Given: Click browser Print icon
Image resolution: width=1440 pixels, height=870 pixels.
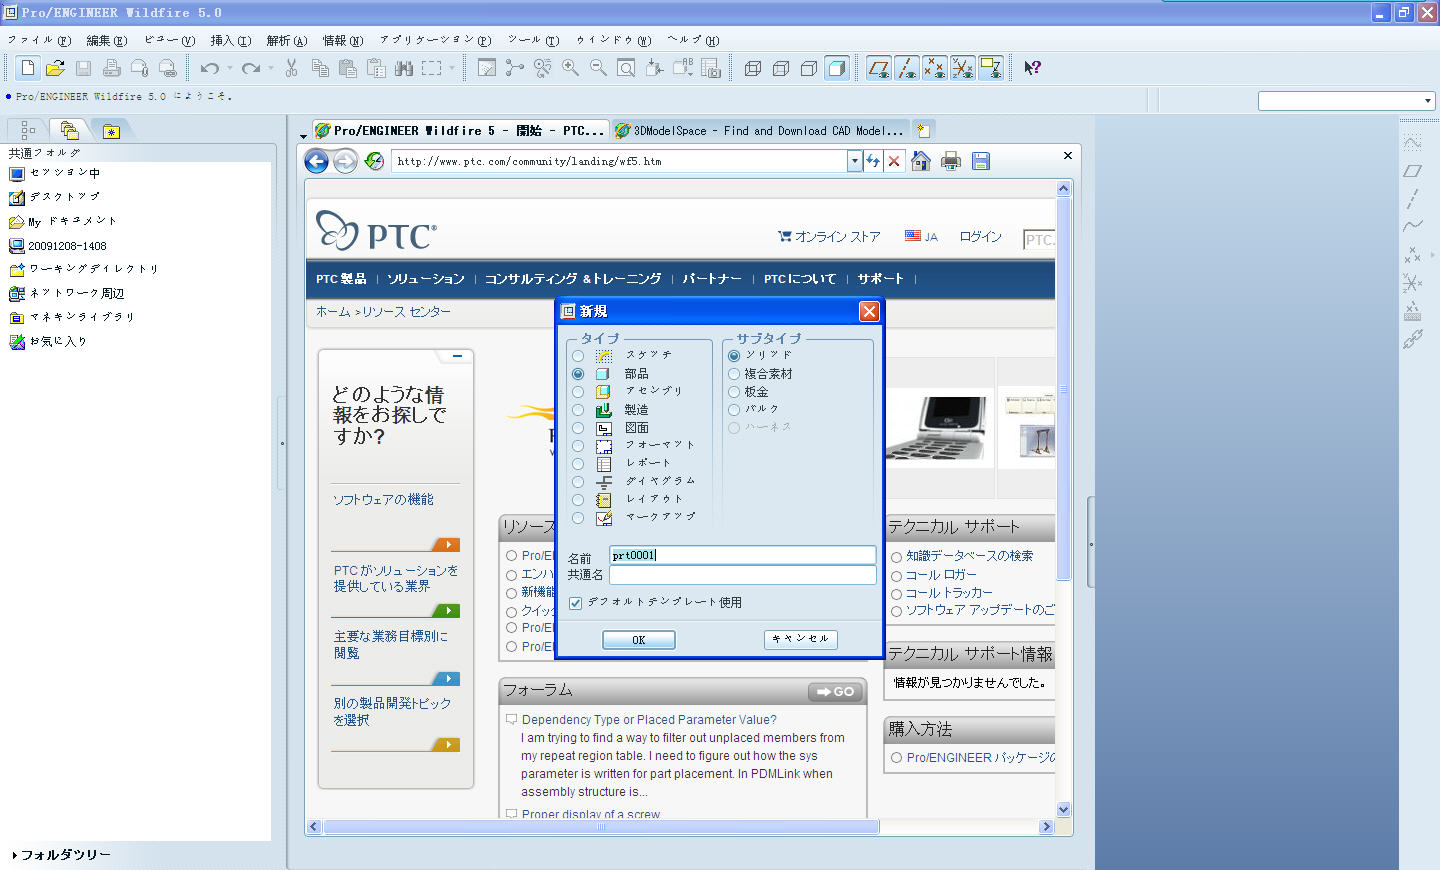Looking at the screenshot, I should (x=951, y=161).
